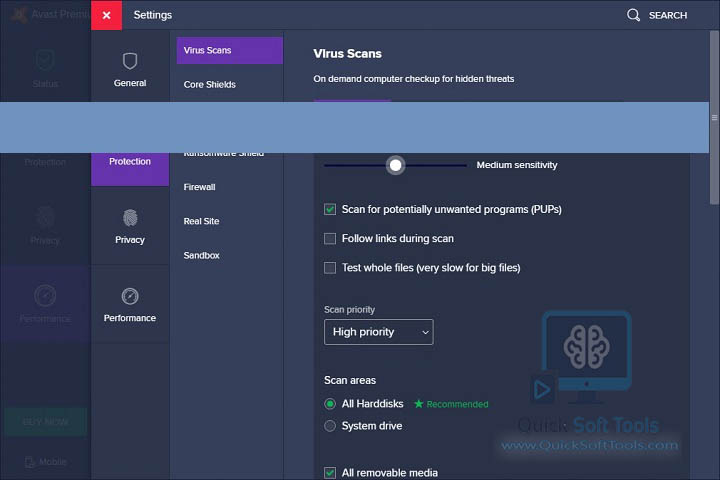Screen dimensions: 720x480
Task: Open Sandbox settings
Action: pyautogui.click(x=201, y=255)
